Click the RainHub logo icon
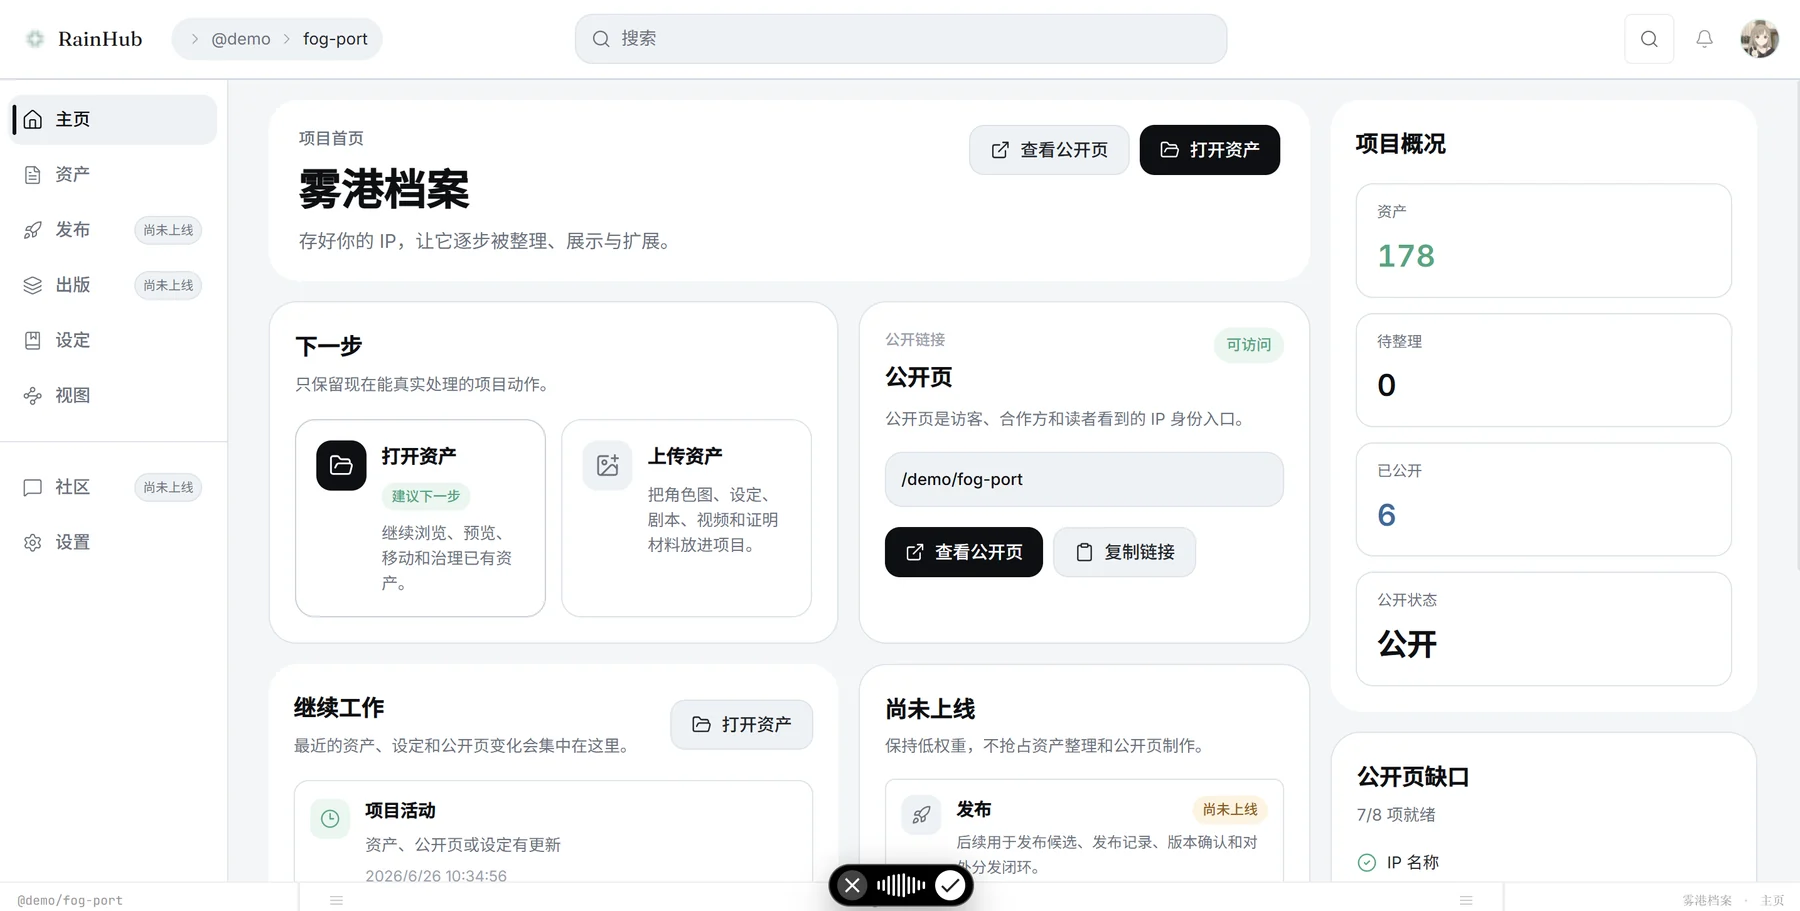The image size is (1800, 911). click(35, 39)
